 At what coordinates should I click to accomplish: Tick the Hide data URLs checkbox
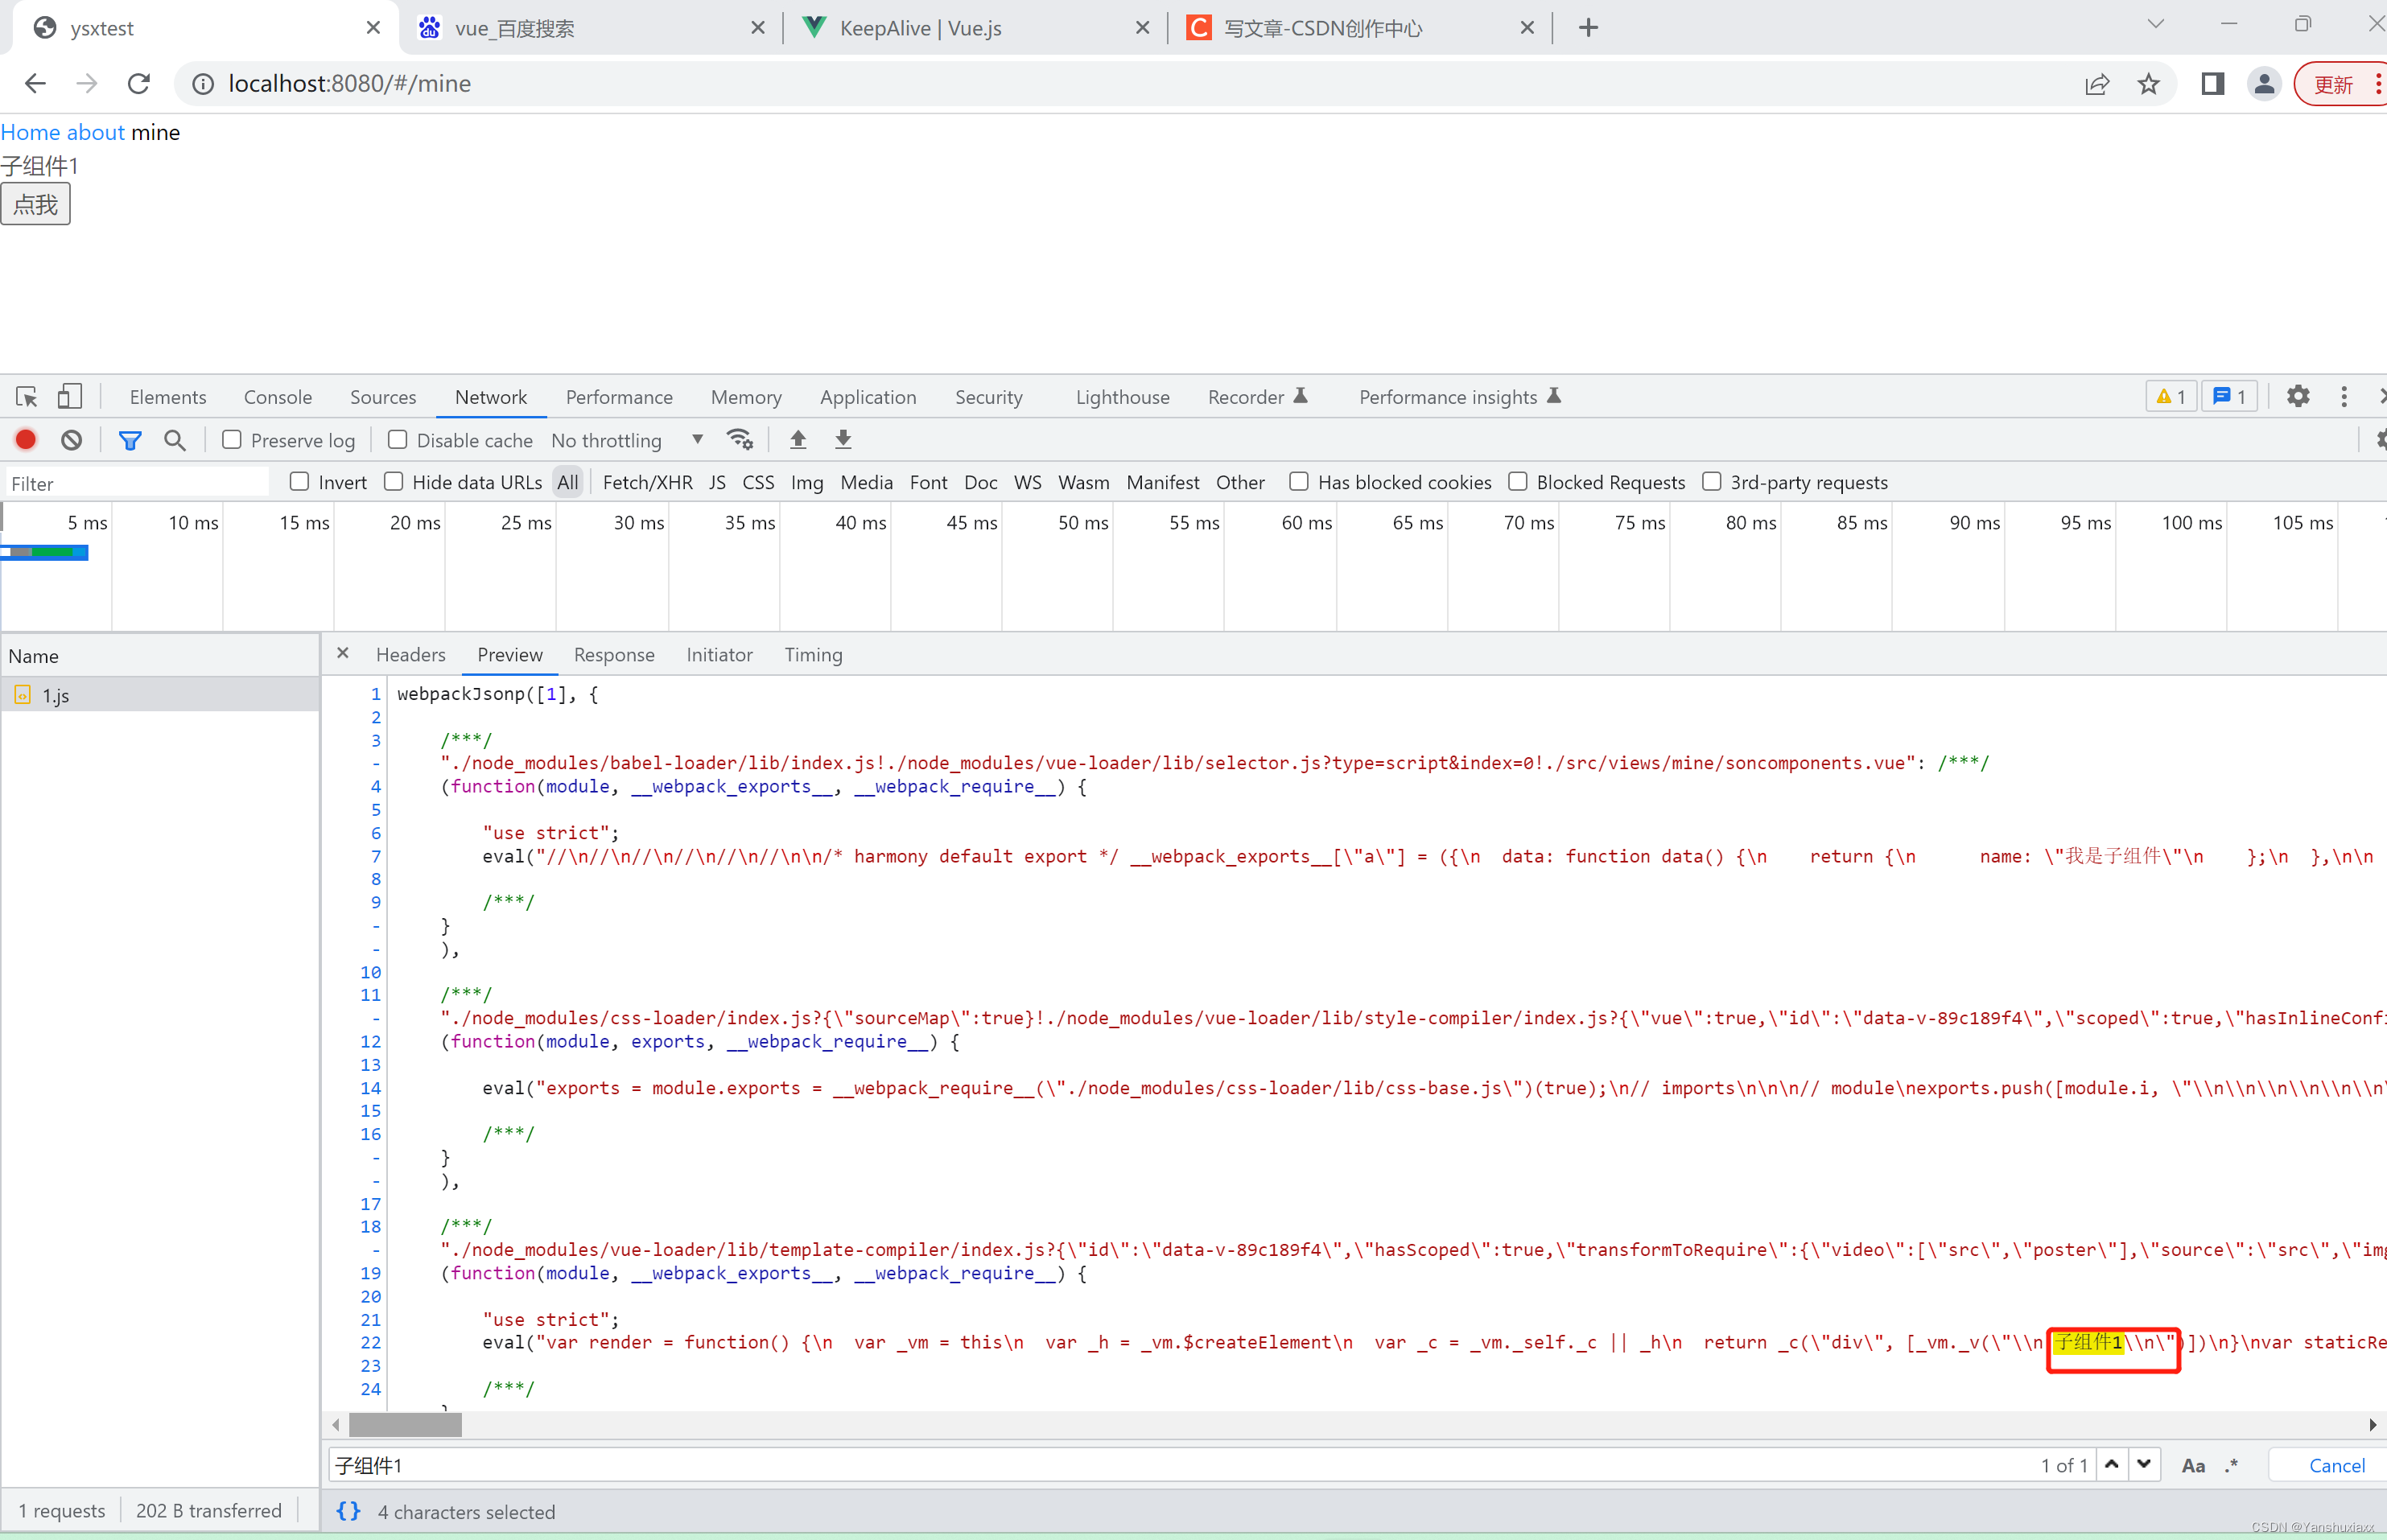pyautogui.click(x=394, y=482)
